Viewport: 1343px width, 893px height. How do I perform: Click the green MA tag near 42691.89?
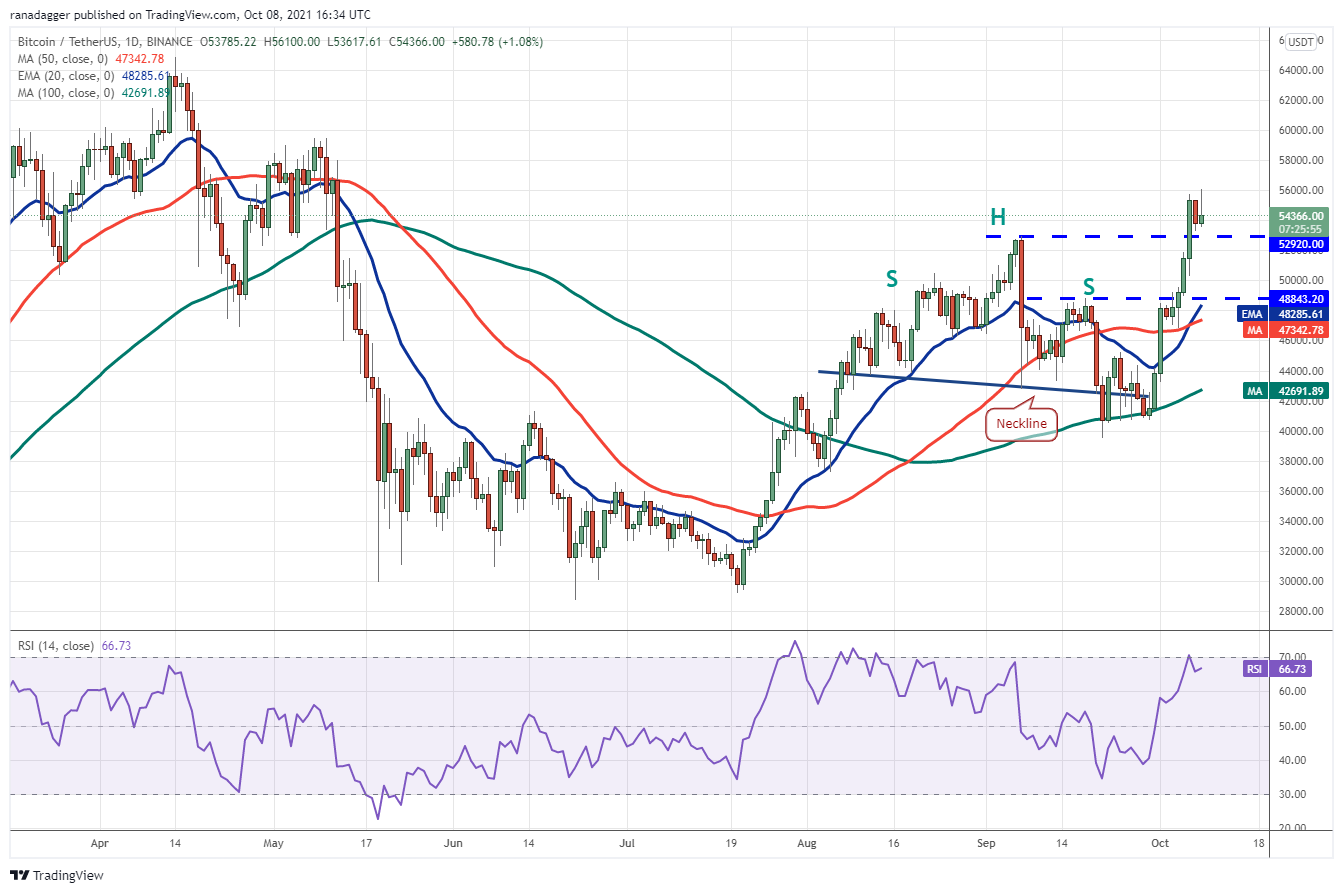(1255, 391)
